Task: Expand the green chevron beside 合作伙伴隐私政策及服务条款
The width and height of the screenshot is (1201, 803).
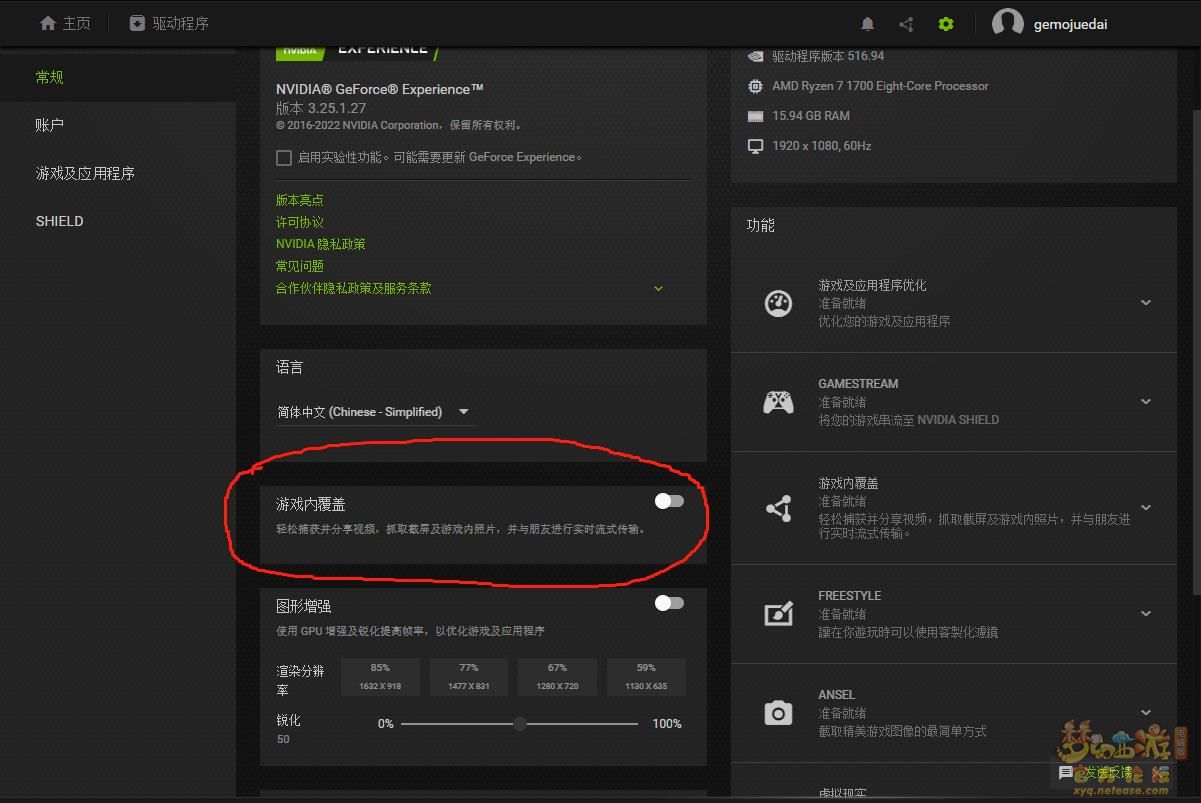Action: pyautogui.click(x=658, y=289)
